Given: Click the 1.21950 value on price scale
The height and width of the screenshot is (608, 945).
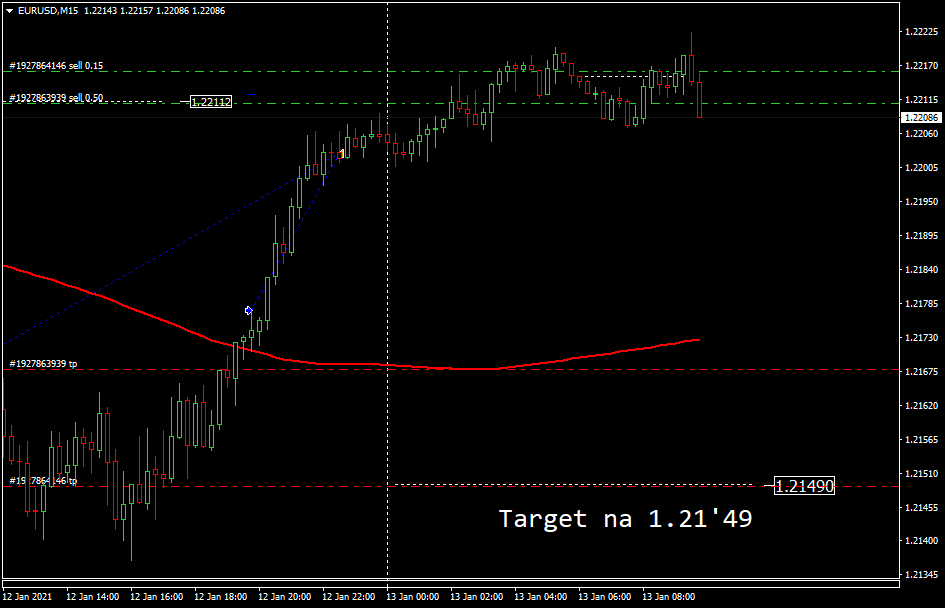Looking at the screenshot, I should (x=922, y=202).
